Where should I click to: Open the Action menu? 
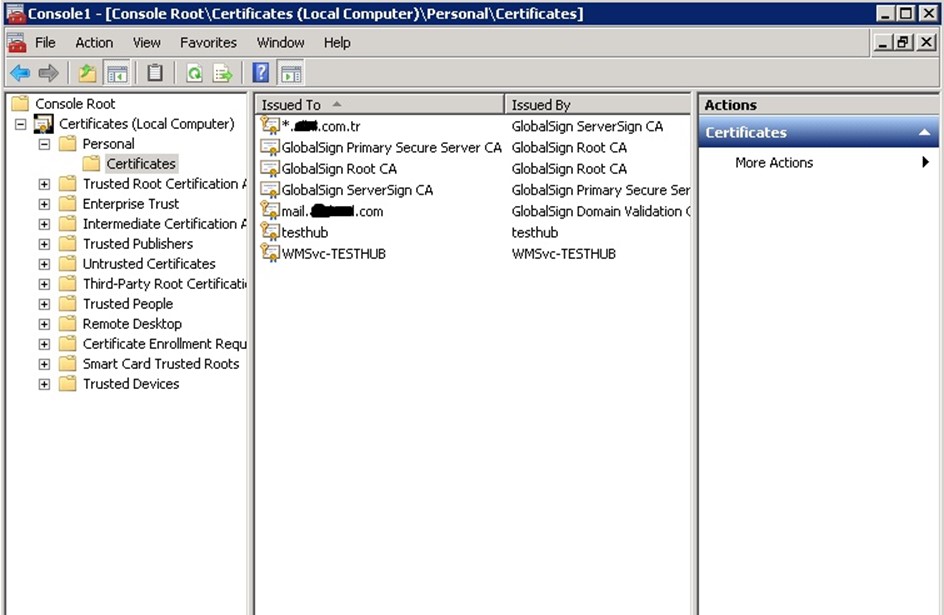[x=94, y=43]
